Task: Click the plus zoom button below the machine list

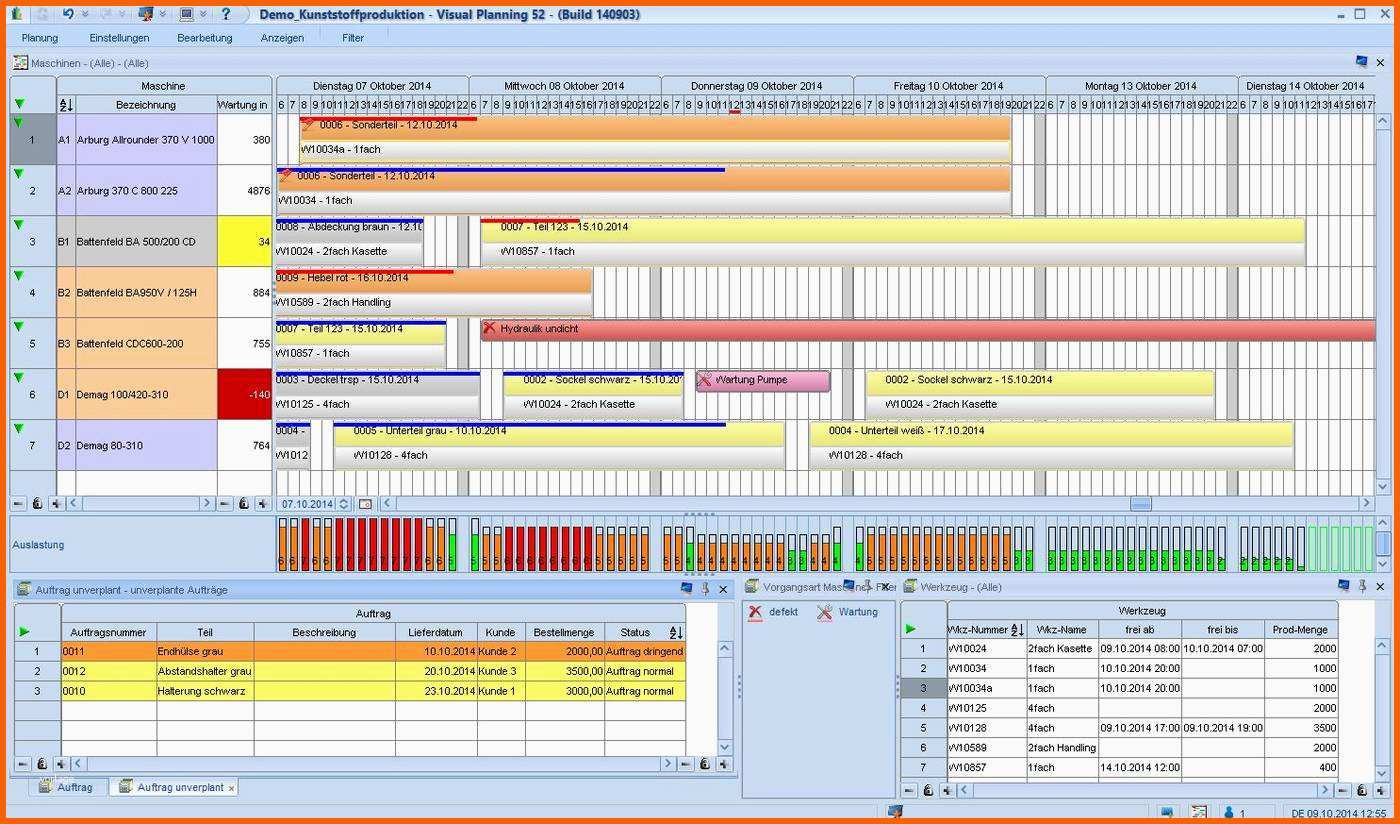Action: 56,504
